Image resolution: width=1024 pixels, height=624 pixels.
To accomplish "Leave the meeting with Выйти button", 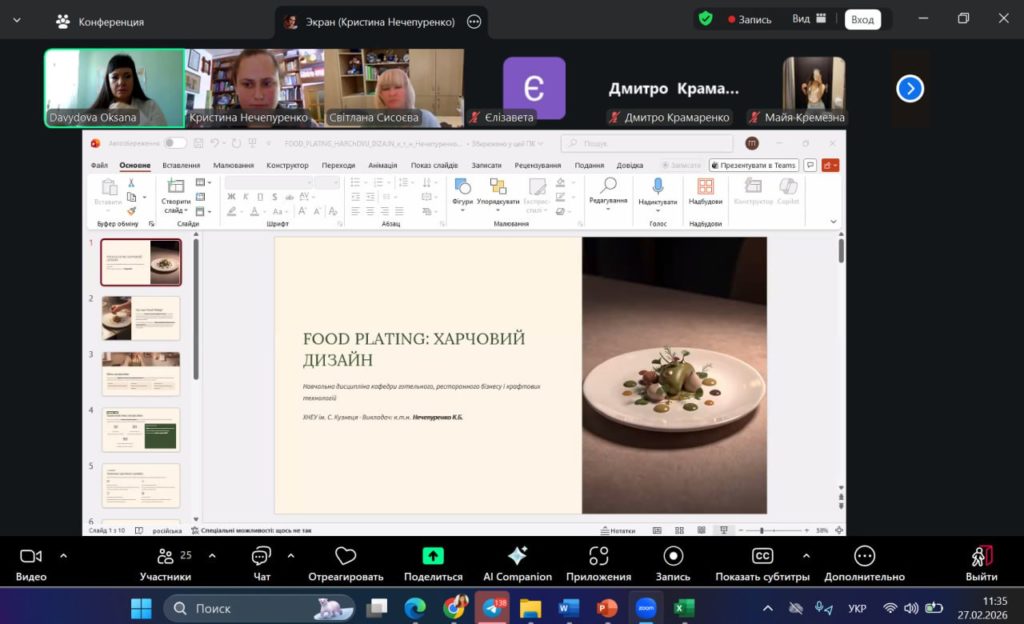I will [x=981, y=562].
